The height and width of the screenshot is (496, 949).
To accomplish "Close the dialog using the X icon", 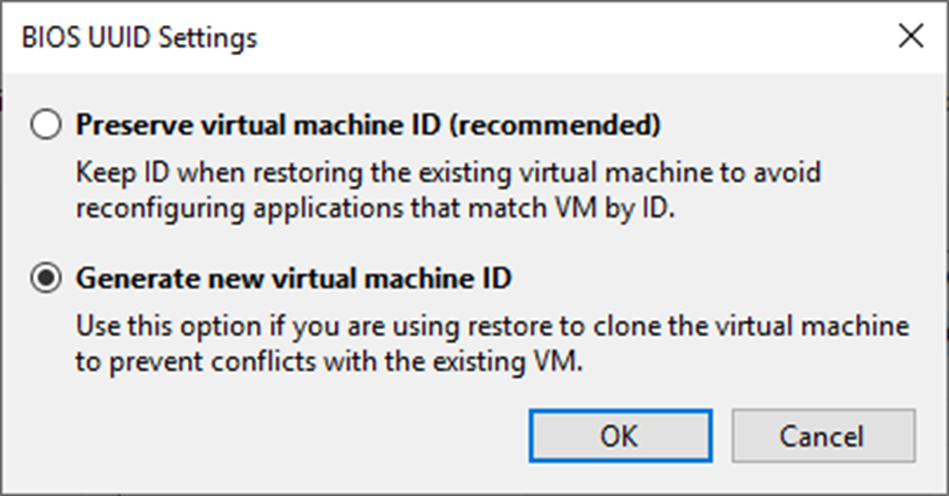I will (x=910, y=37).
